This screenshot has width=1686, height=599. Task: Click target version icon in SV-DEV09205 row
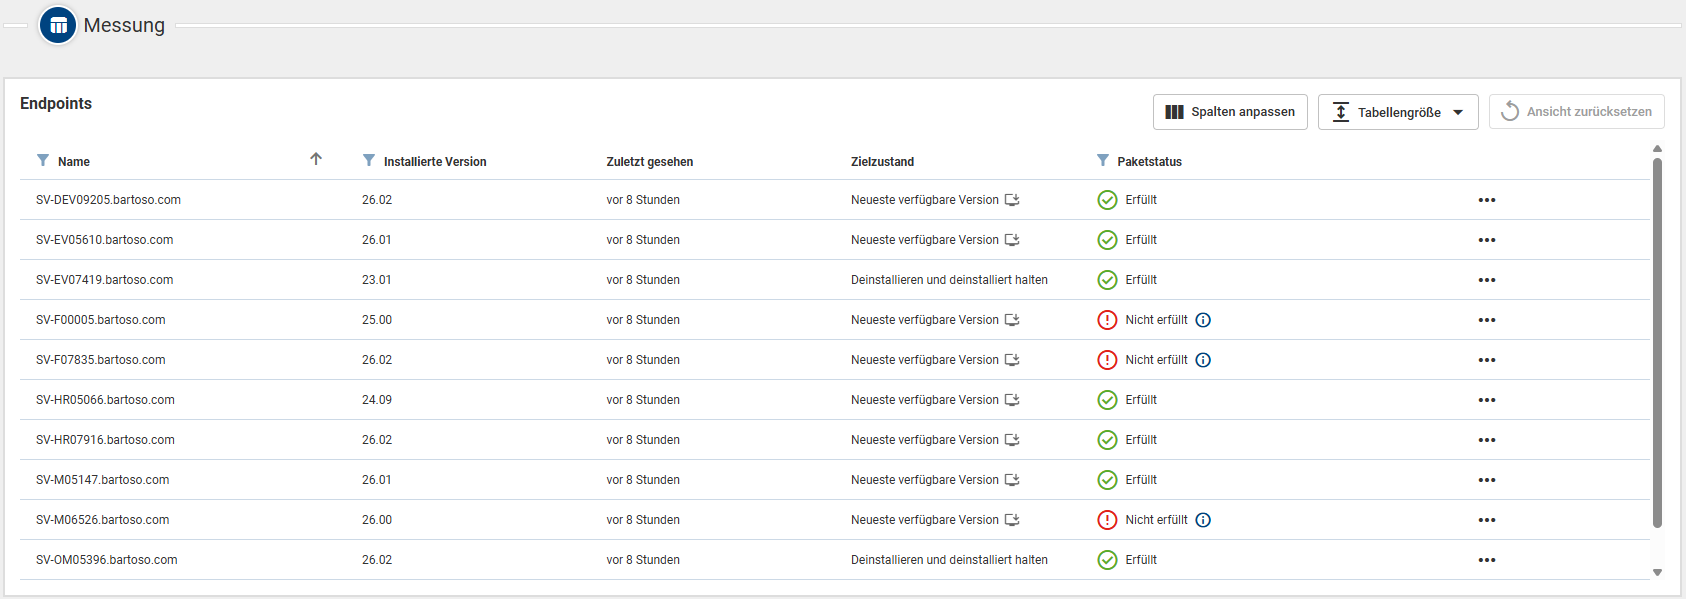click(x=1012, y=200)
